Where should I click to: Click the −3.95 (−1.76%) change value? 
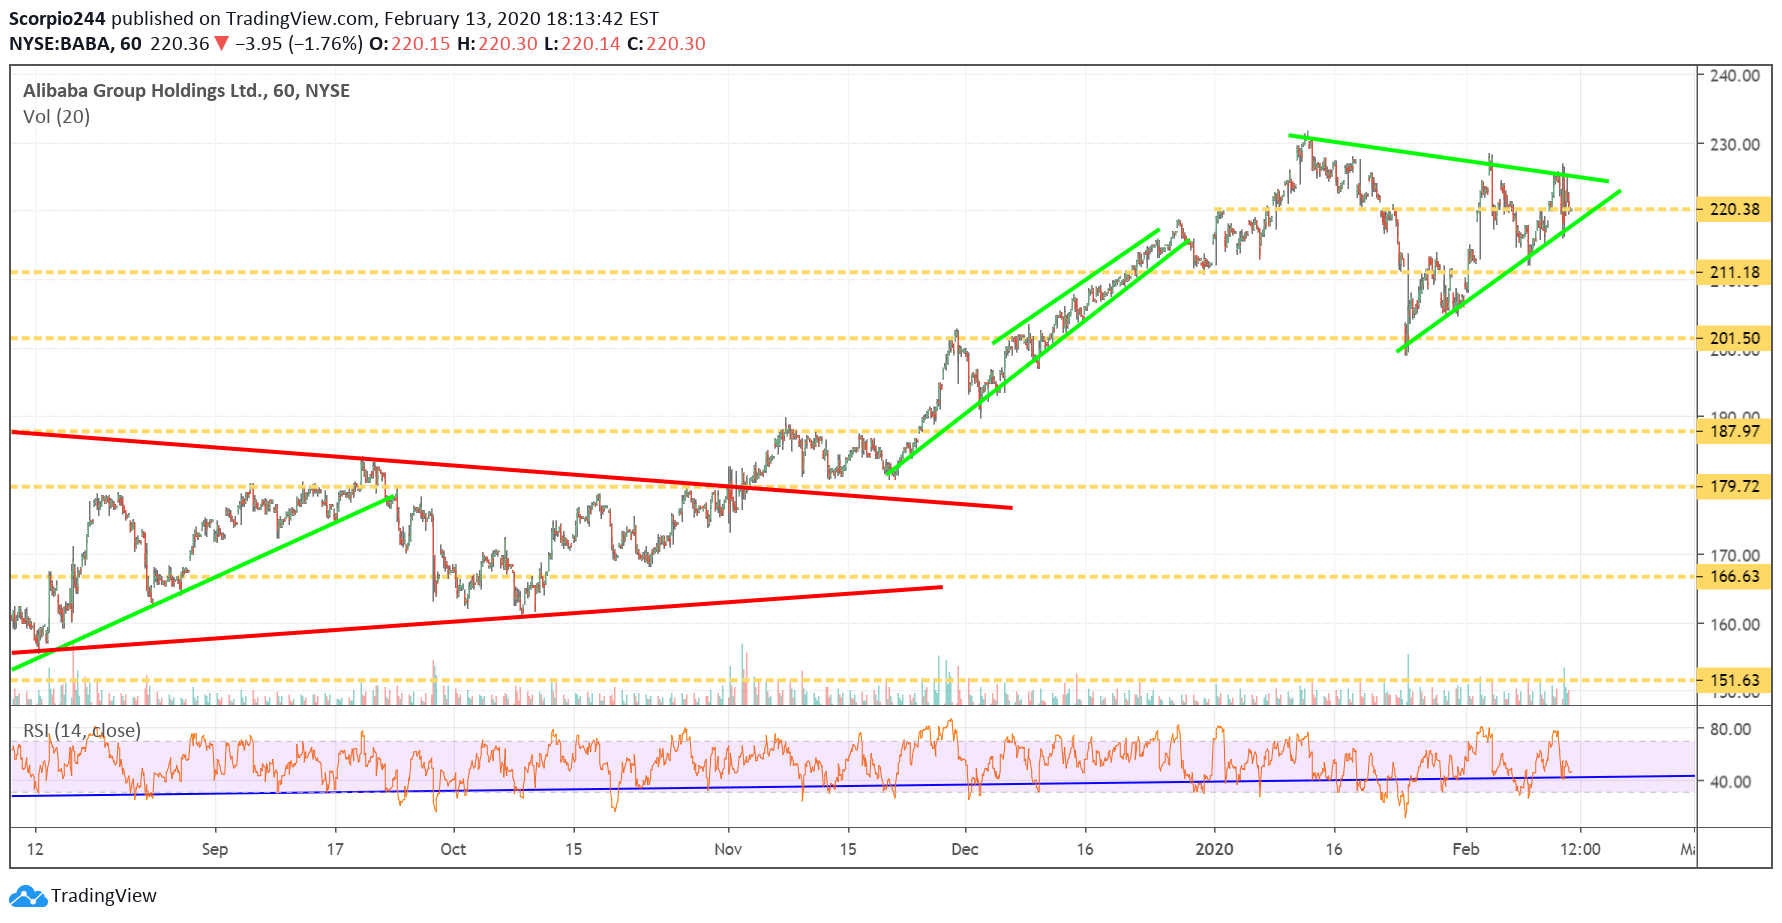pyautogui.click(x=299, y=44)
